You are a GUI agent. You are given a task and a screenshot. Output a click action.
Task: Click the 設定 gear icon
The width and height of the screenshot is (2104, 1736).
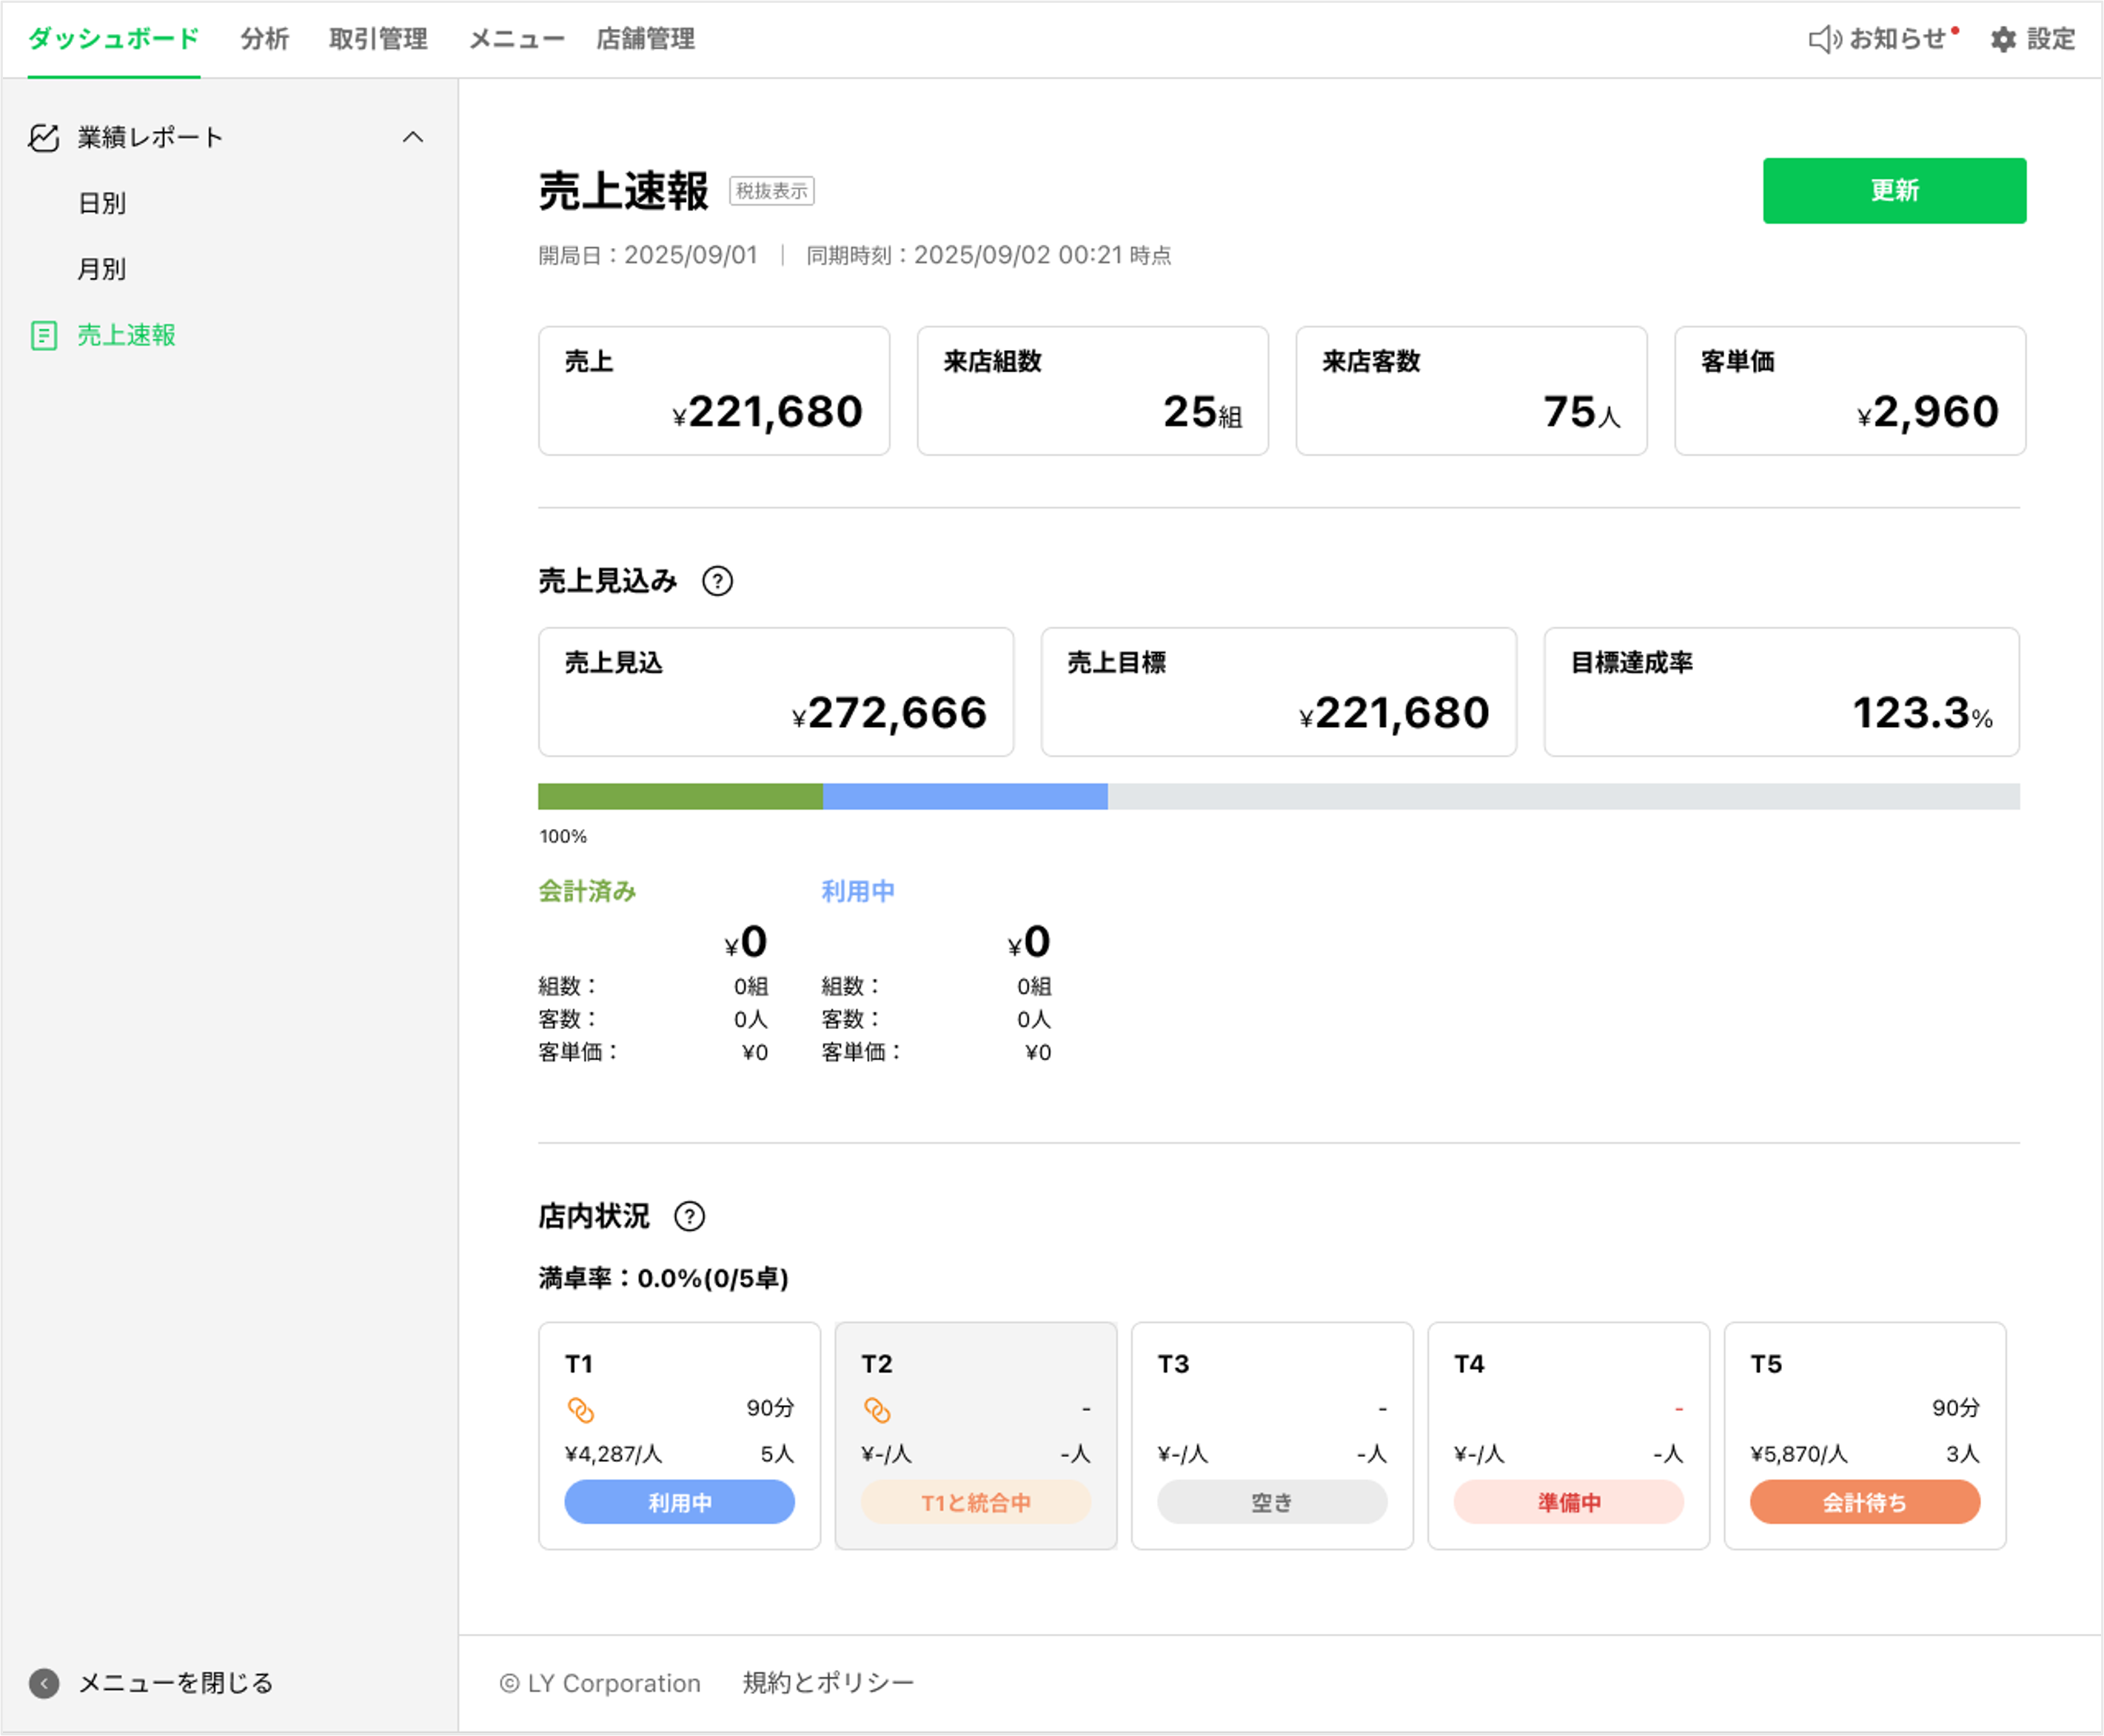coord(2003,39)
